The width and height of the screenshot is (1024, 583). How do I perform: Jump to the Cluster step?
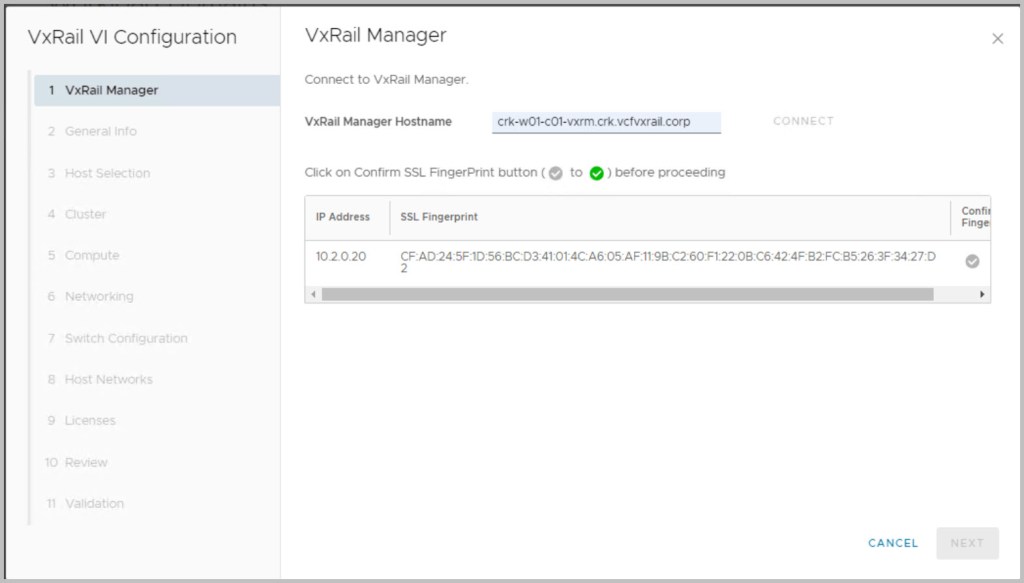(85, 214)
